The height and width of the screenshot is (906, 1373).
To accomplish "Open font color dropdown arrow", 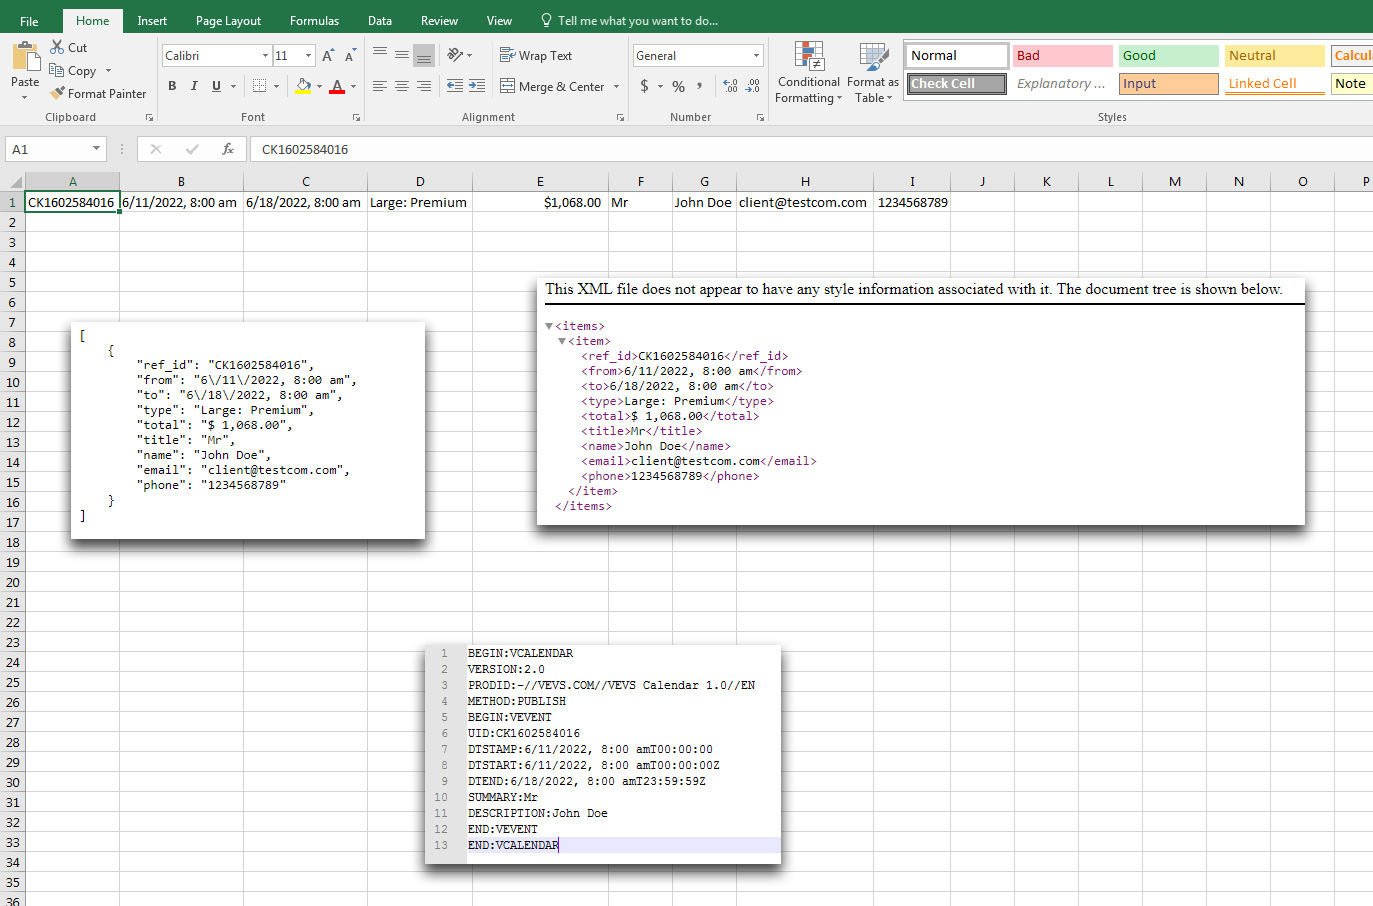I will (x=353, y=86).
